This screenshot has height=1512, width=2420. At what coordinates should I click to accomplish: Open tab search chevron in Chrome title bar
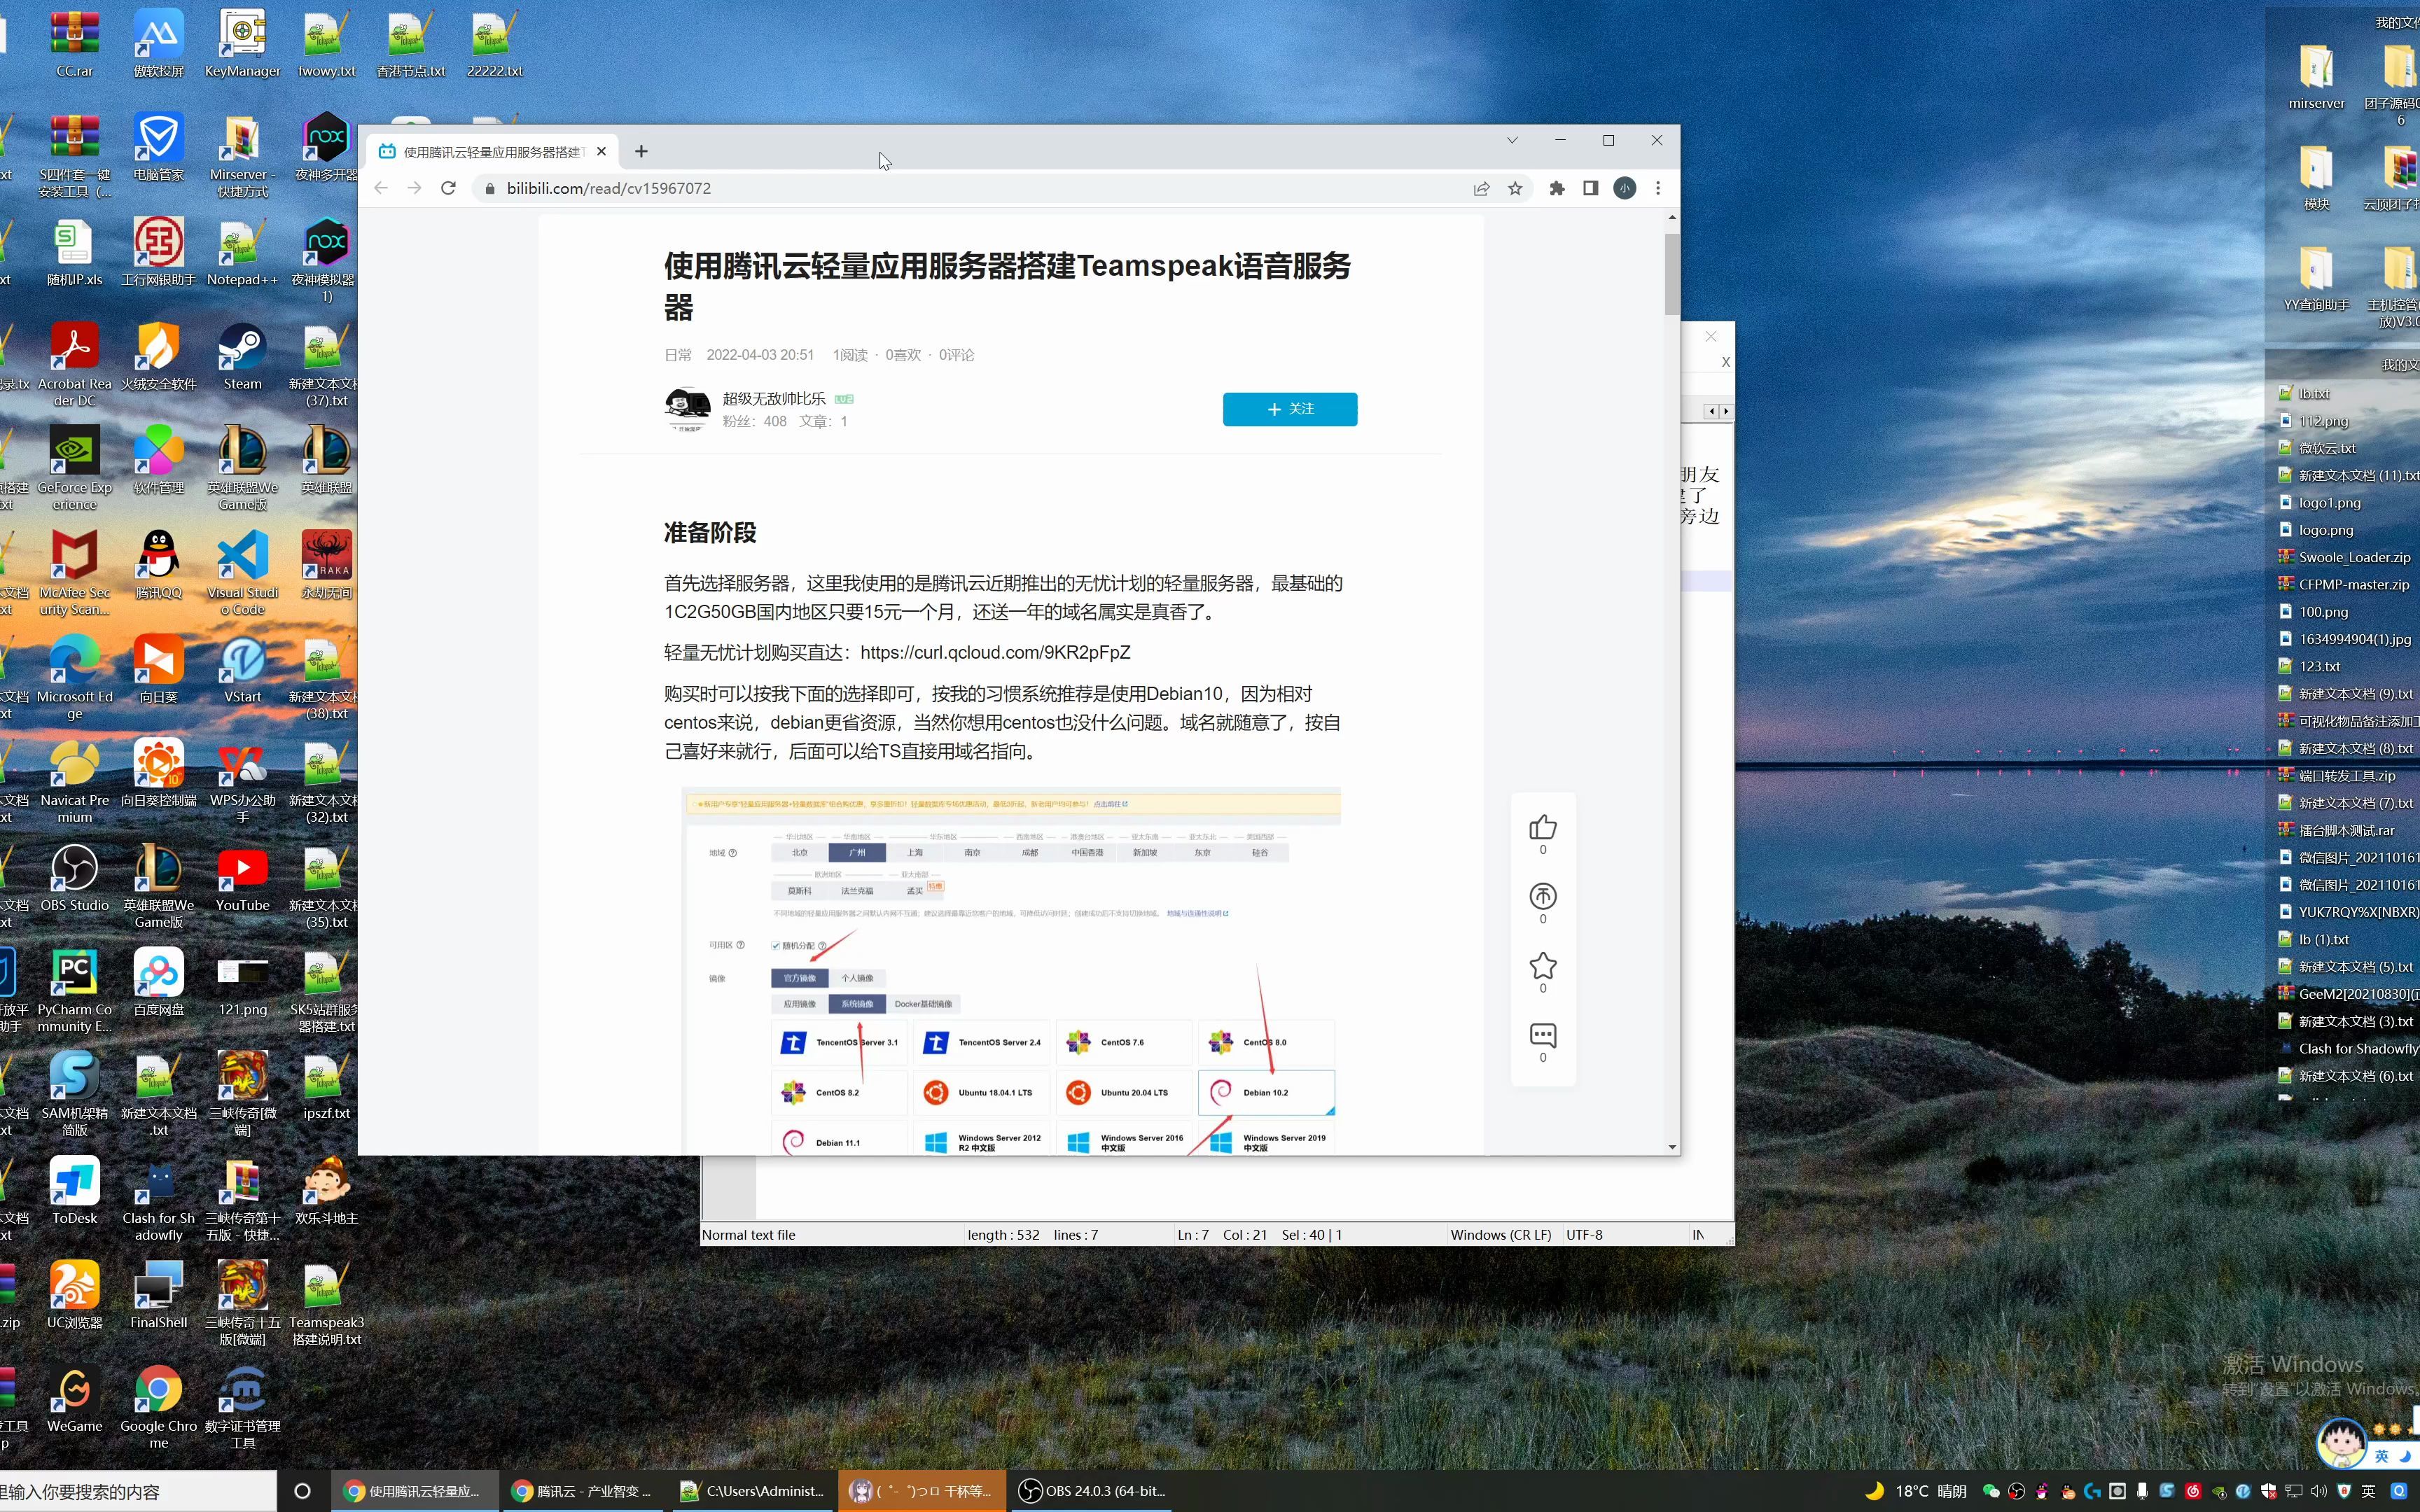click(x=1512, y=140)
